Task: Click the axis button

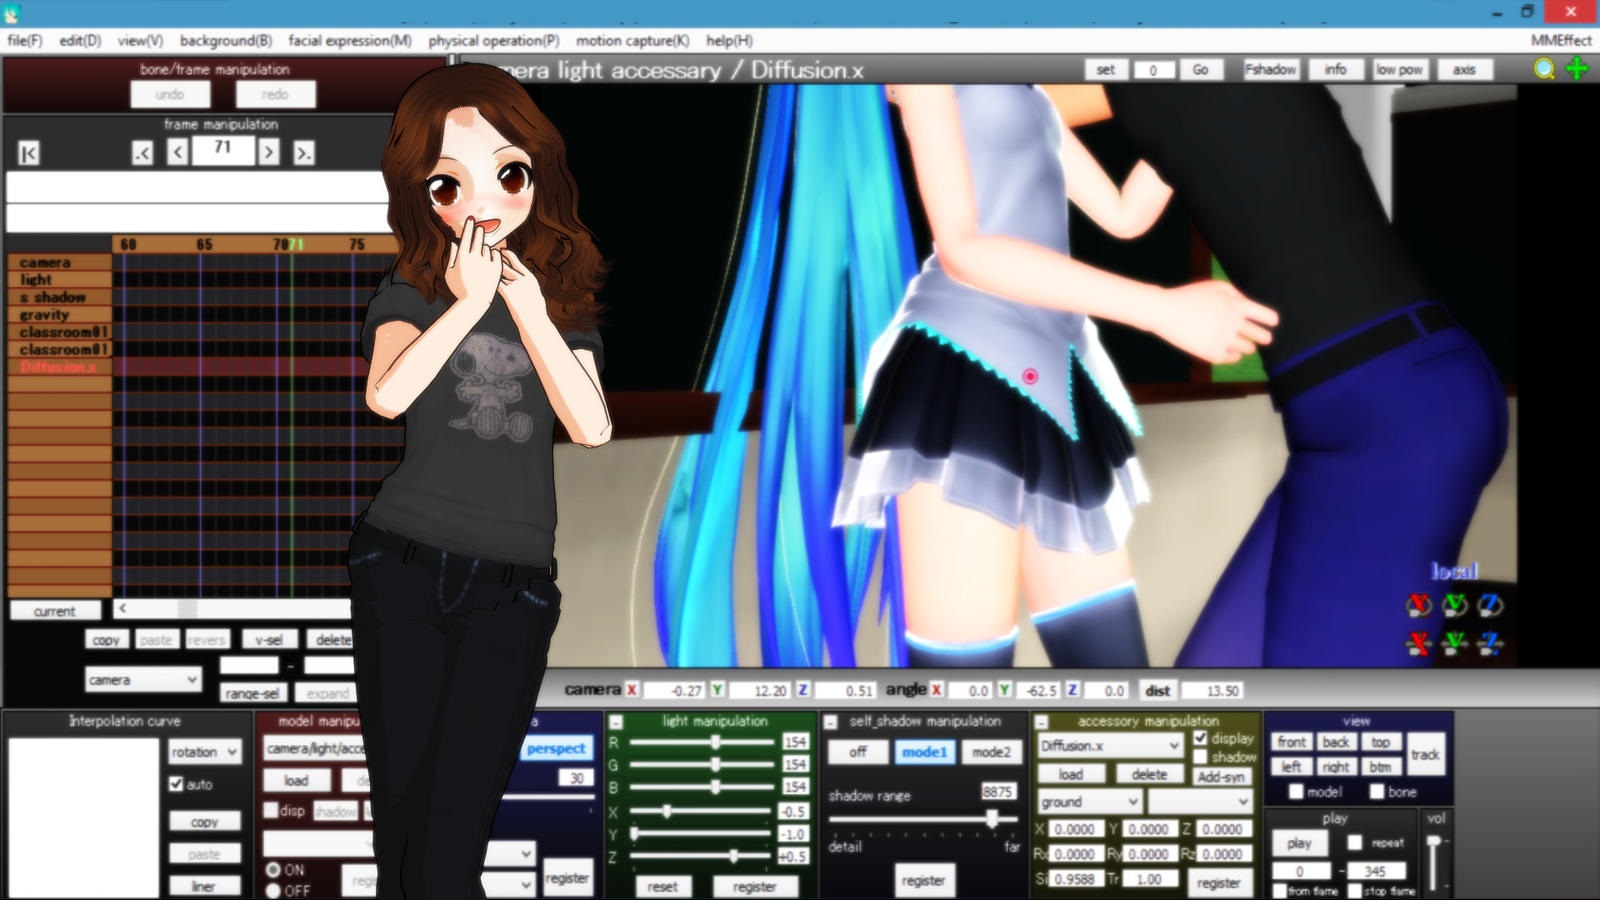Action: tap(1464, 69)
